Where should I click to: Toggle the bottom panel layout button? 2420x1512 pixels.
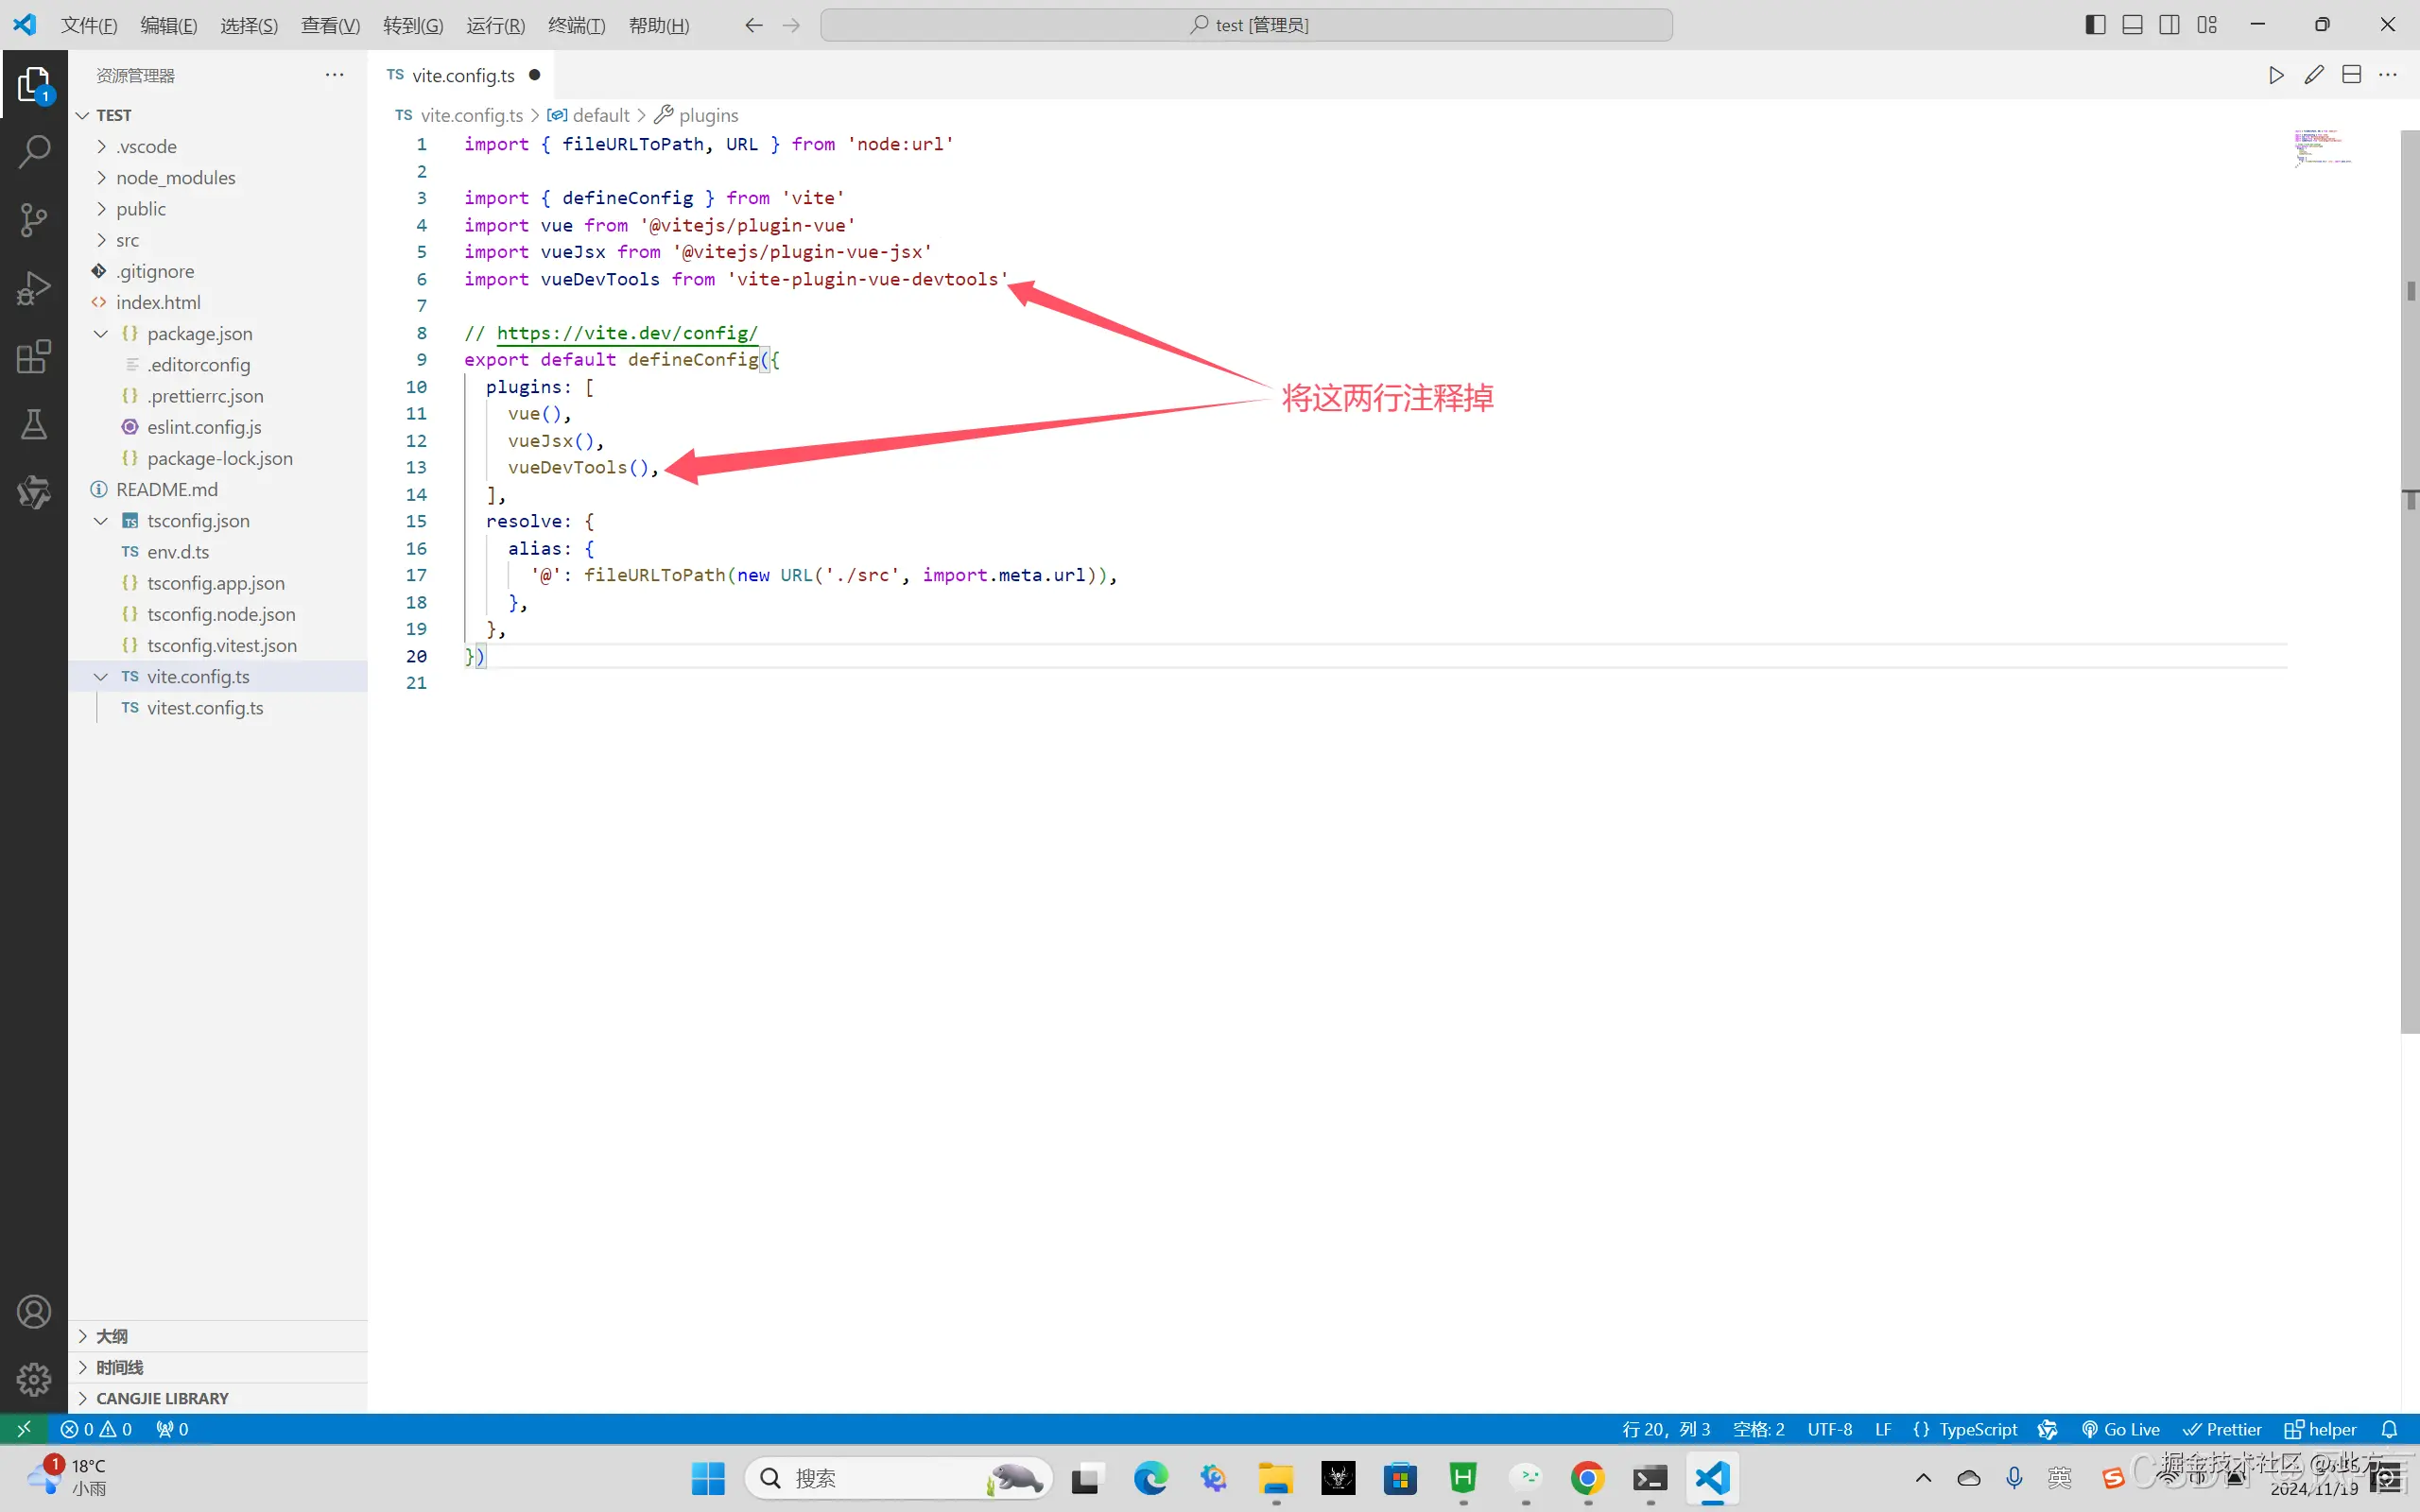click(2132, 25)
